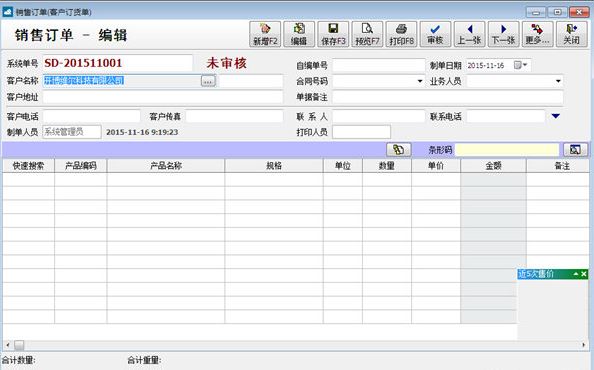This screenshot has width=594, height=370.
Task: Click the horizontal scrollbar thumb
Action: coord(19,345)
